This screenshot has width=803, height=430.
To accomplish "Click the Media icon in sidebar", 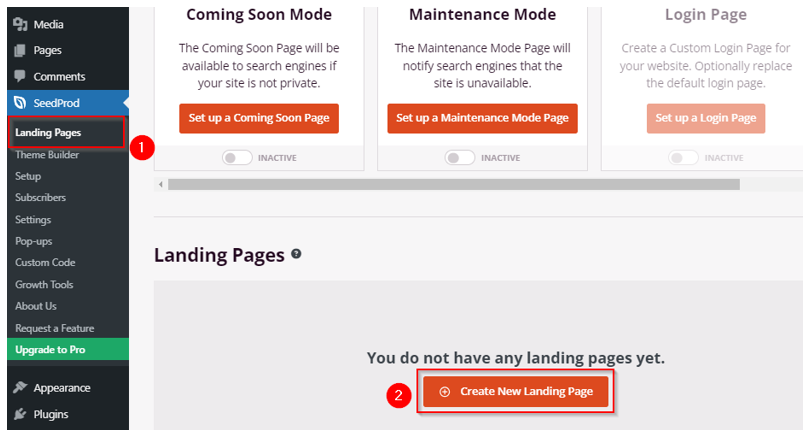I will pyautogui.click(x=20, y=24).
